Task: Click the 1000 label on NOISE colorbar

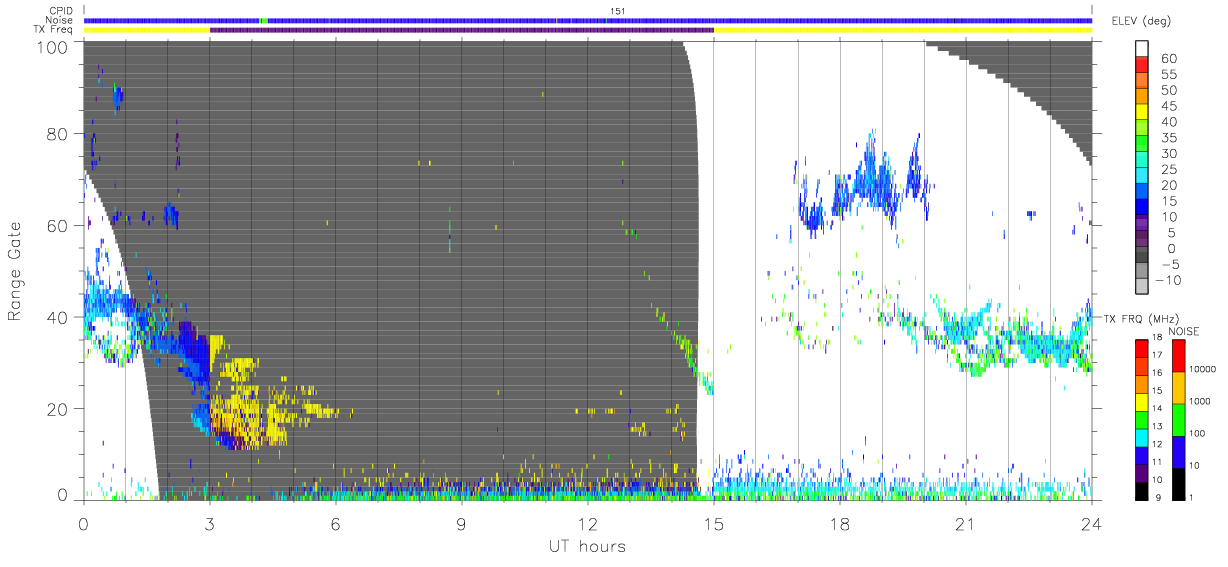Action: point(1202,401)
